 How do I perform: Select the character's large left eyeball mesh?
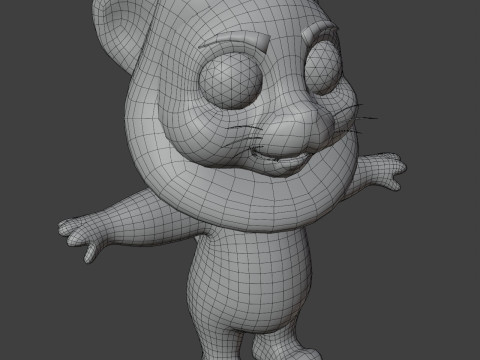coord(231,81)
